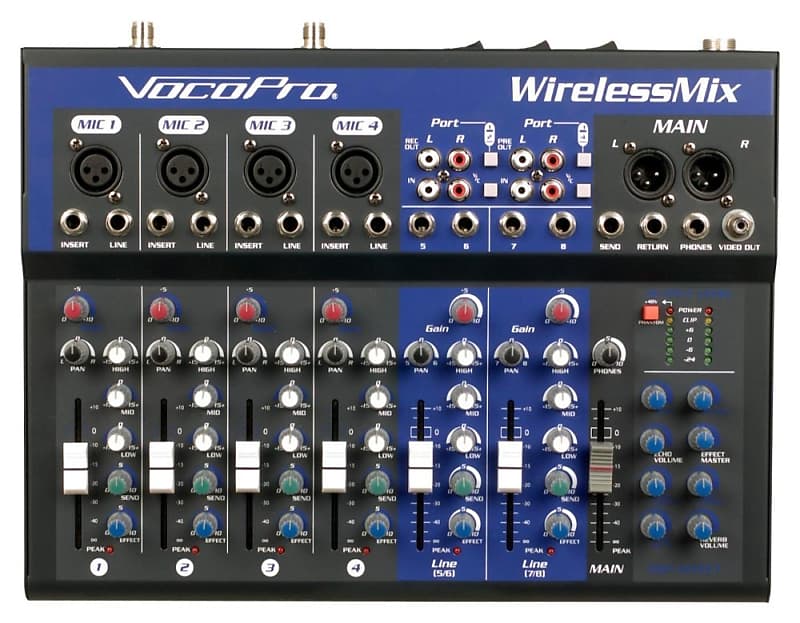Toggle the first Port 1/2 selector switch
Viewport: 800px width, 623px height.
pyautogui.click(x=489, y=159)
